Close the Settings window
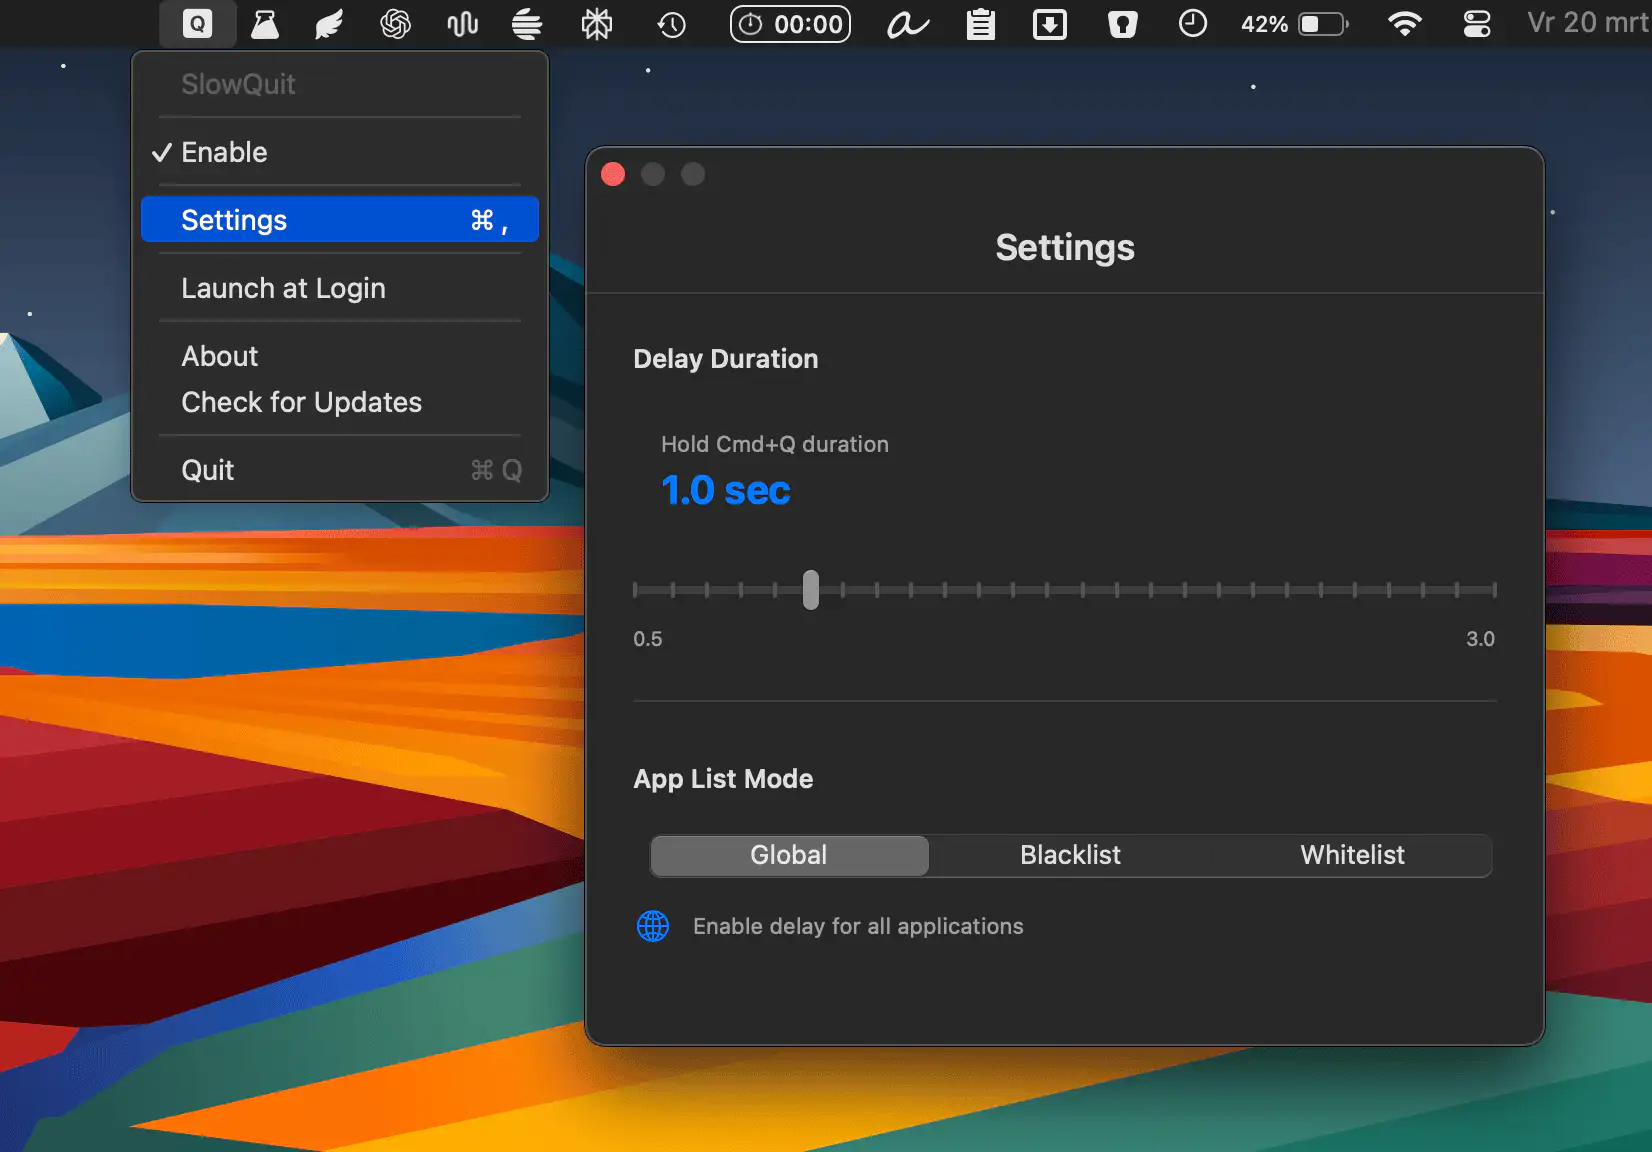Screen dimensions: 1652x1152 pos(613,175)
